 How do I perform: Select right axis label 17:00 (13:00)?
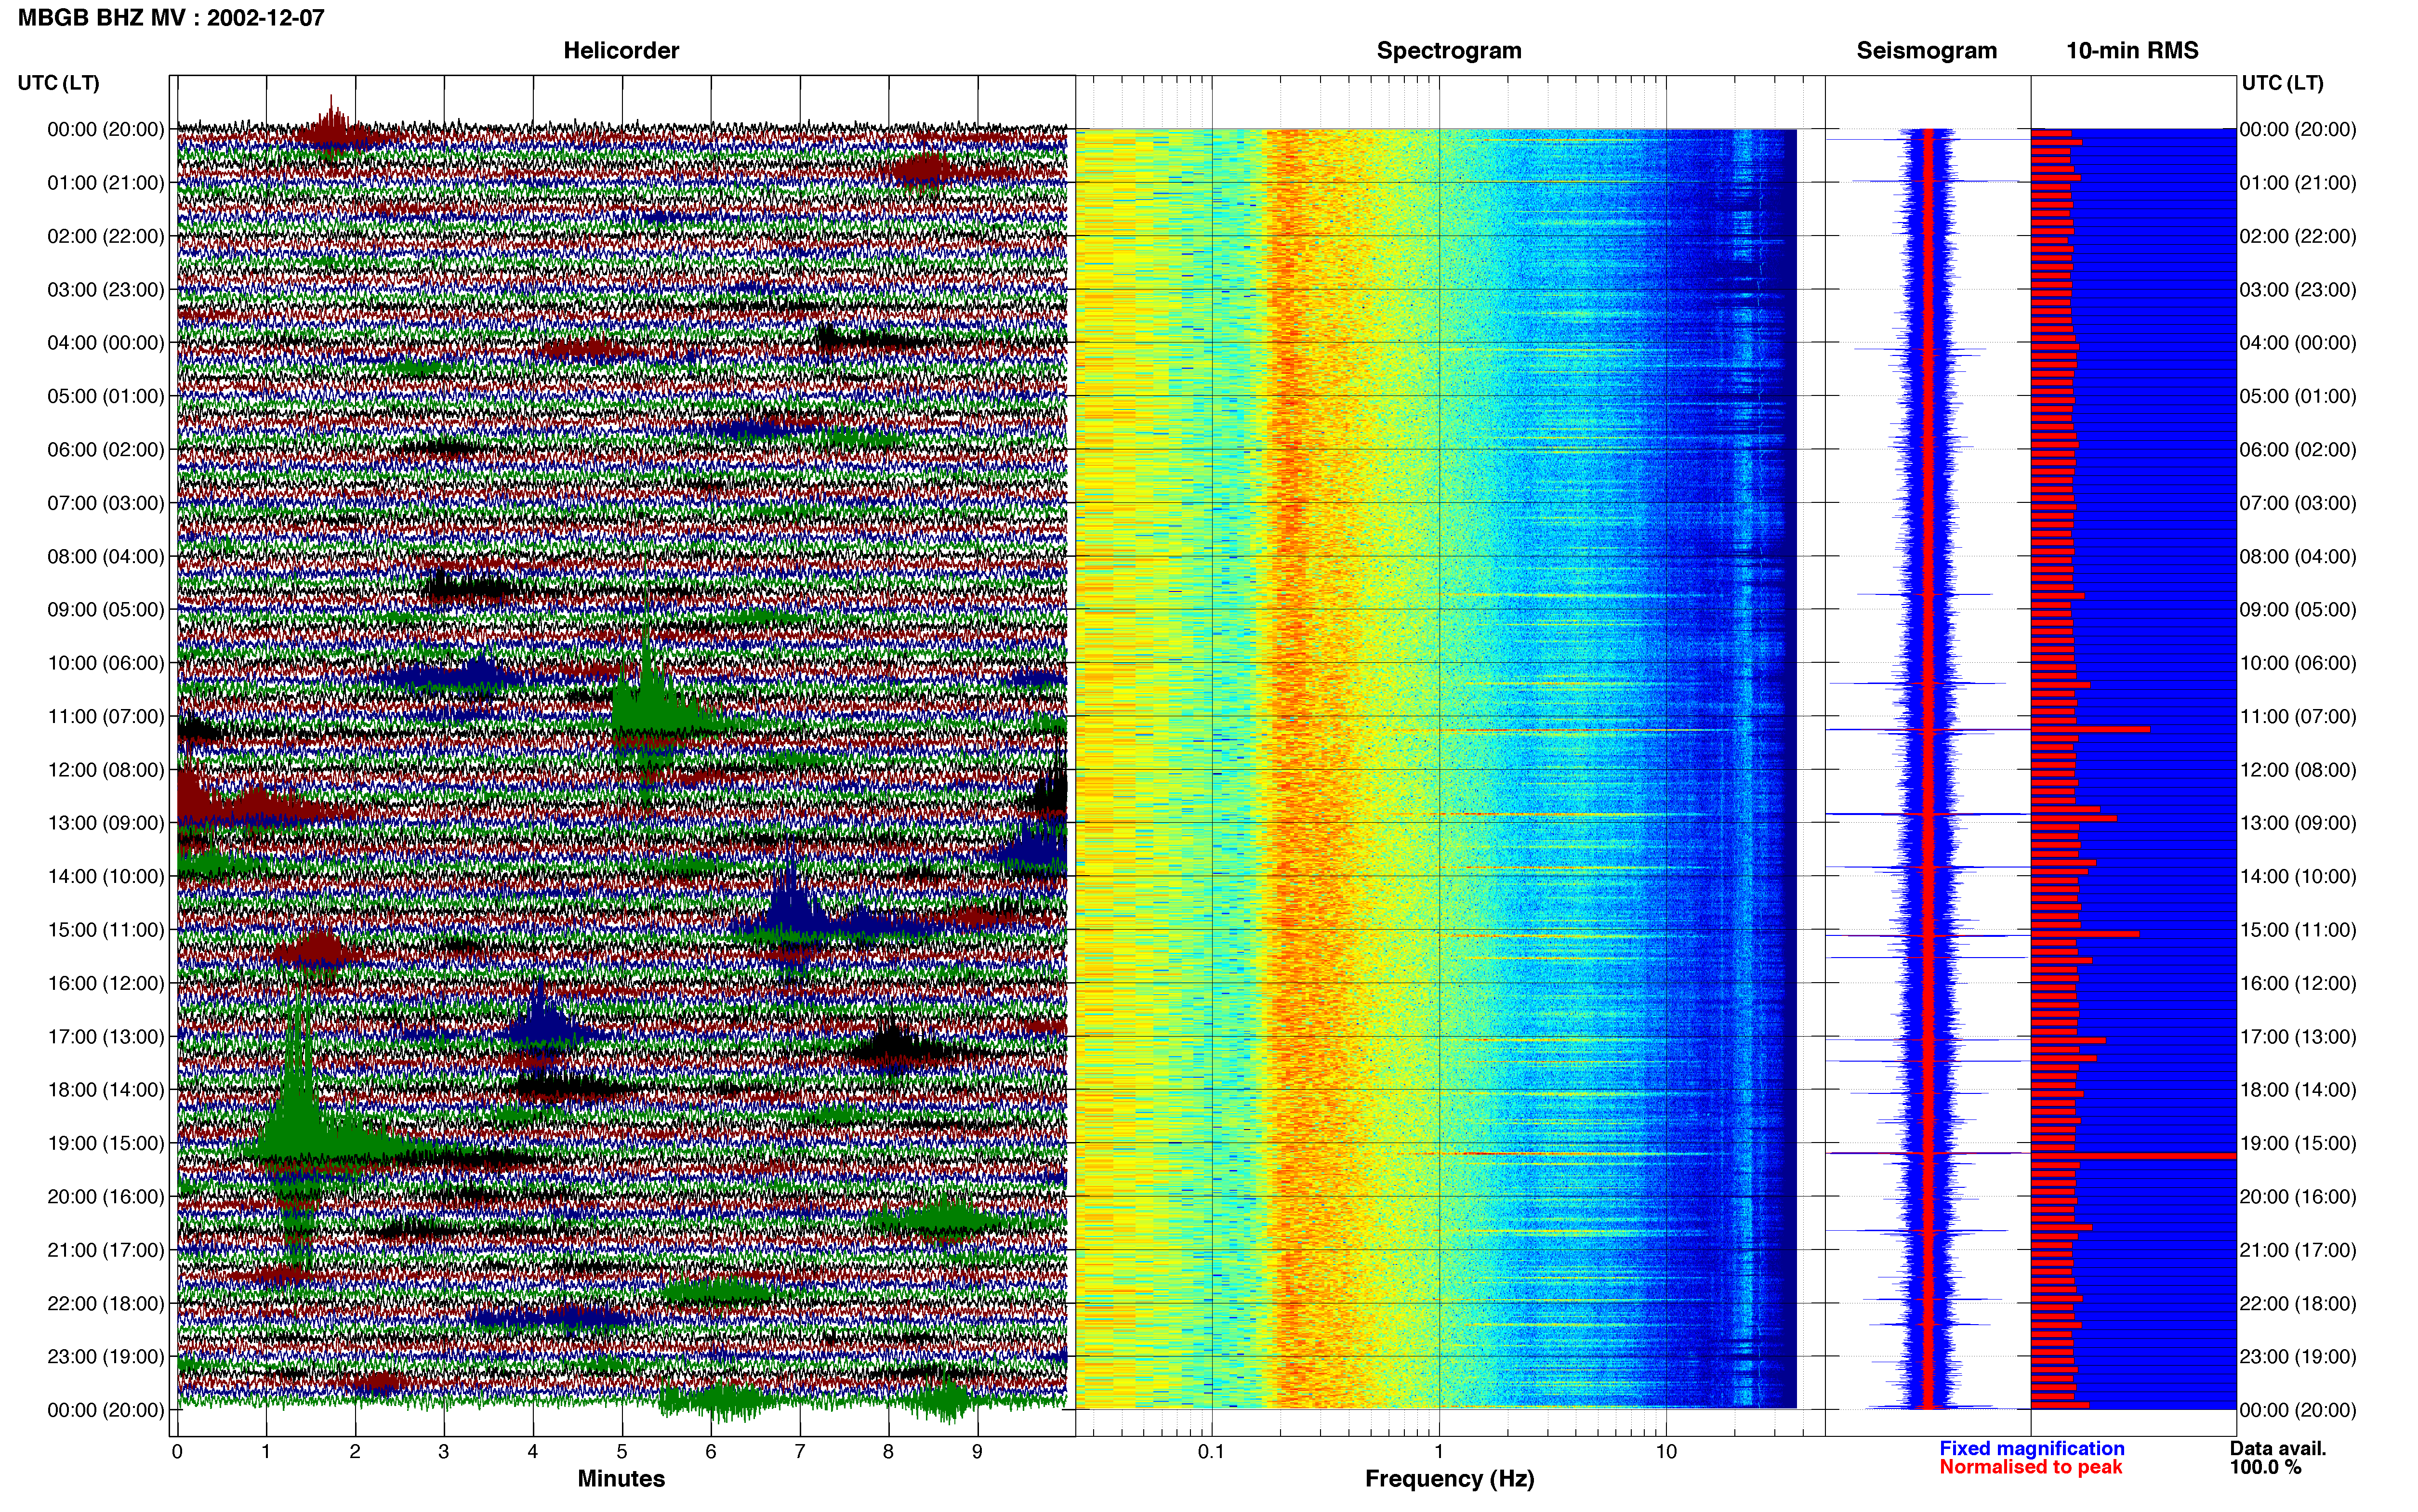pos(2298,1037)
